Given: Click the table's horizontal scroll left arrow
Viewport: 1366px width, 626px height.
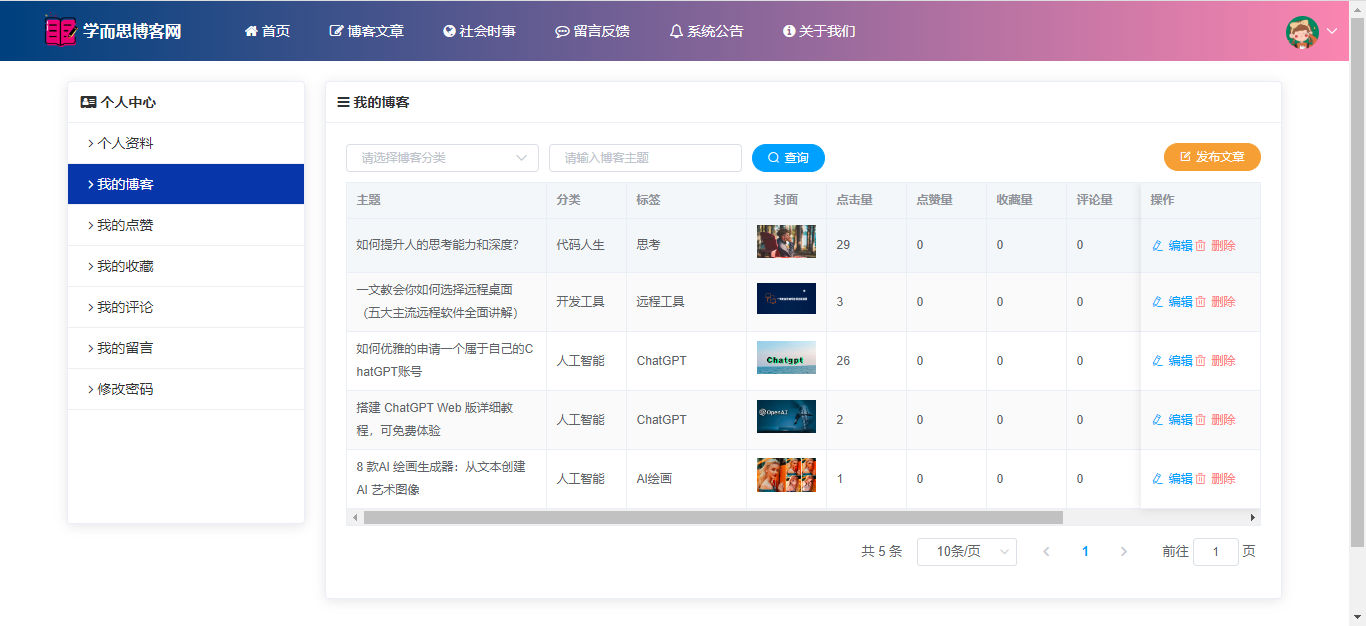Looking at the screenshot, I should [355, 518].
